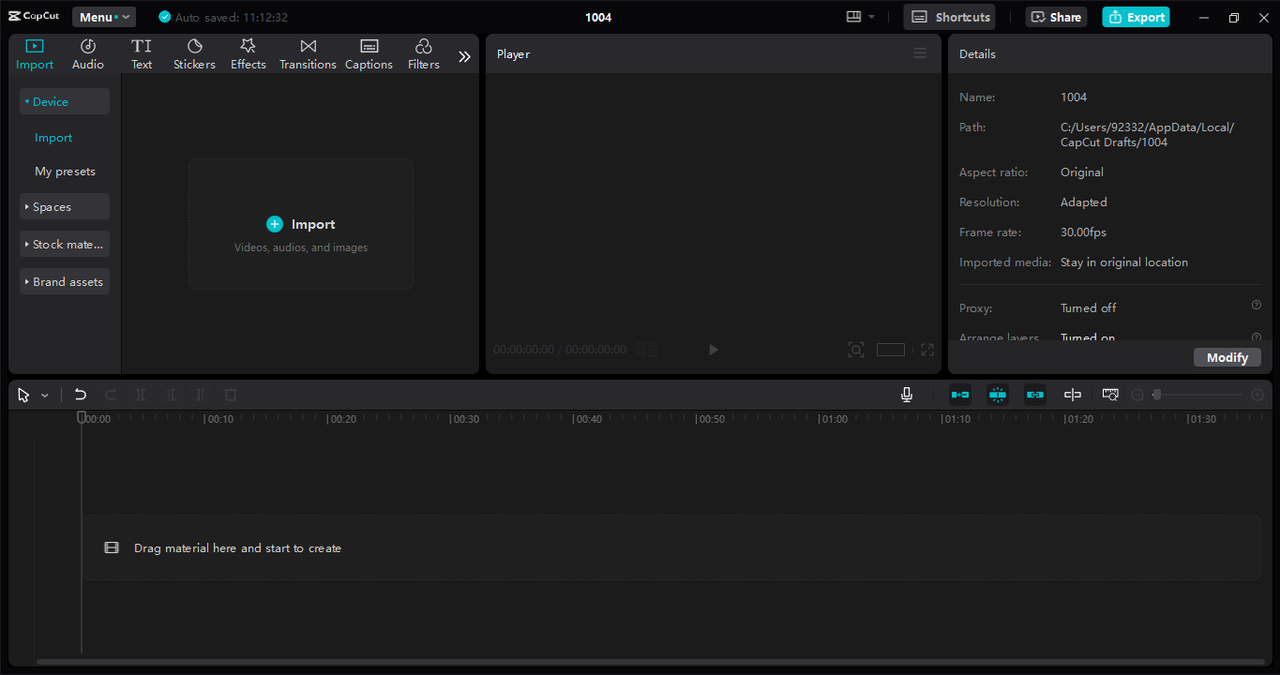Image resolution: width=1280 pixels, height=675 pixels.
Task: Open the pointer tool mode dropdown
Action: pos(45,395)
